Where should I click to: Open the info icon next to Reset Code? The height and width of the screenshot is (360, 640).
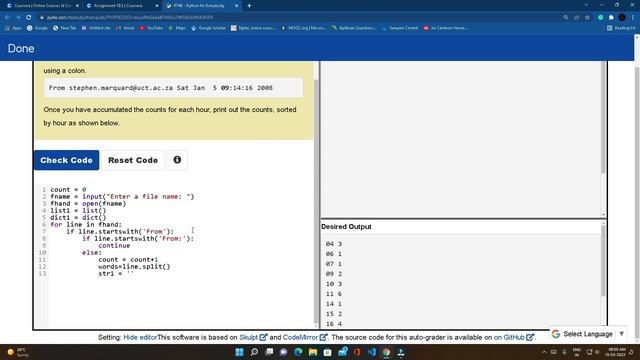[x=177, y=160]
